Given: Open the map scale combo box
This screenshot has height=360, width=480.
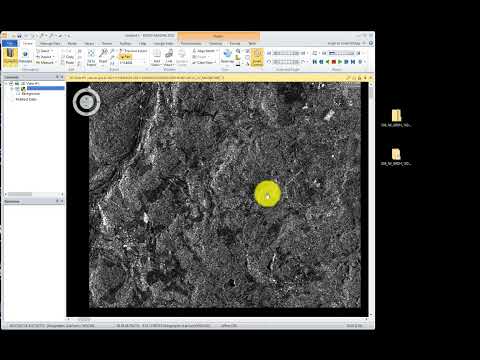Looking at the screenshot, I should pos(133,62).
